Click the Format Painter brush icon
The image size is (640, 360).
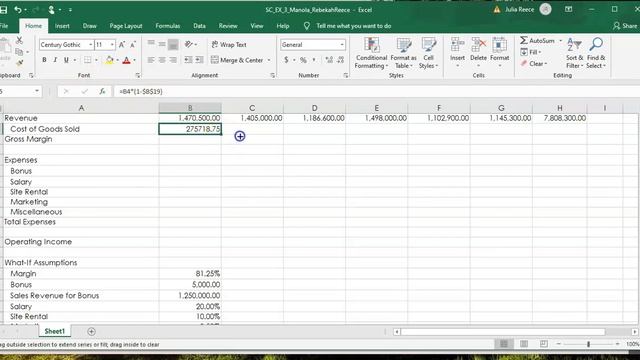(x=19, y=63)
